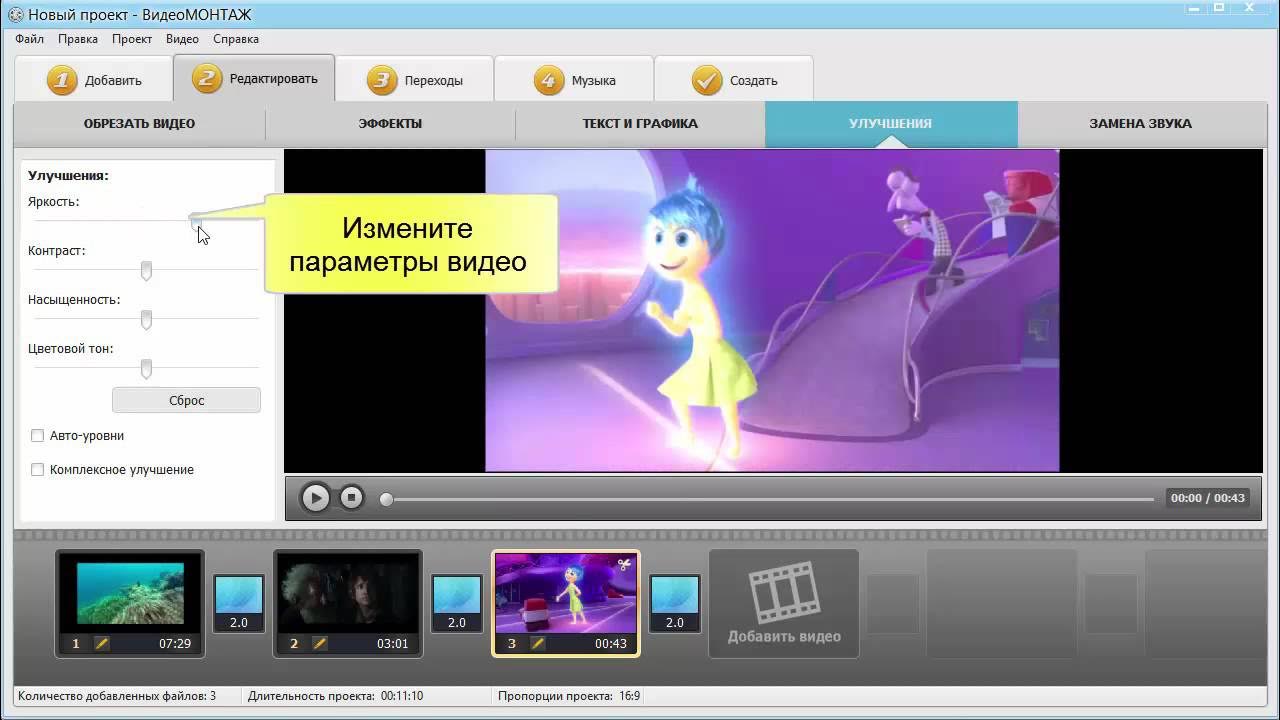1280x720 pixels.
Task: Open the Текст и графика section
Action: (640, 124)
